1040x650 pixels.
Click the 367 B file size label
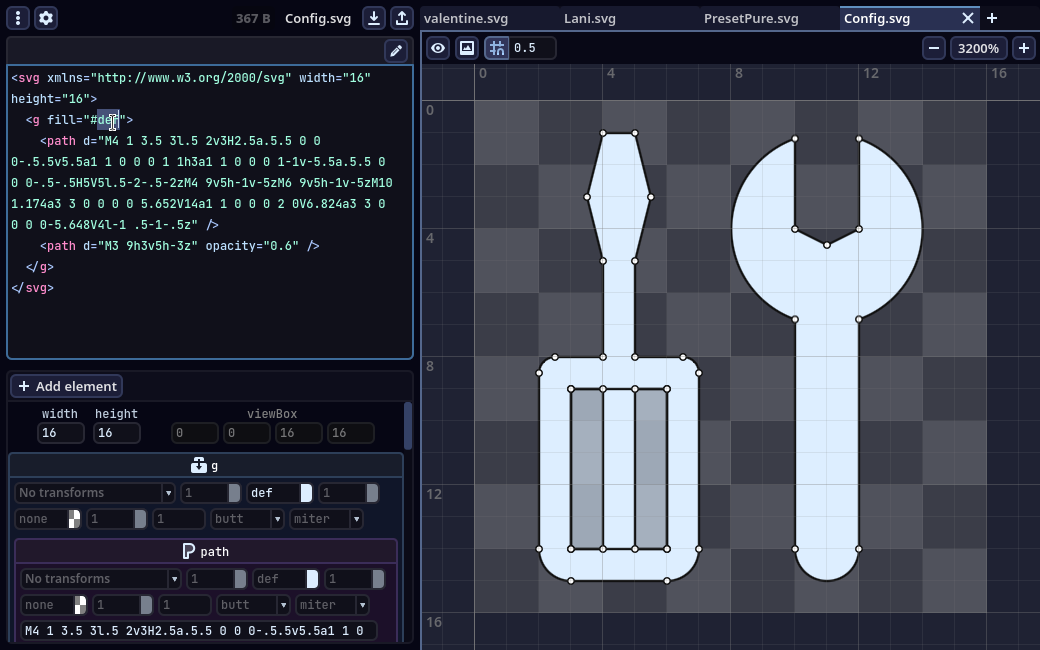[x=253, y=19]
